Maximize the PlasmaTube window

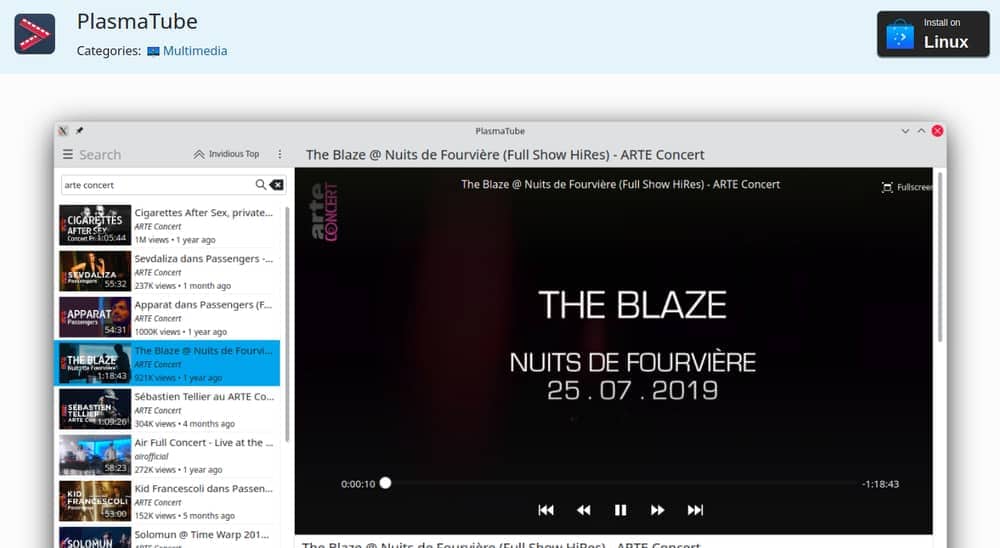pyautogui.click(x=922, y=131)
